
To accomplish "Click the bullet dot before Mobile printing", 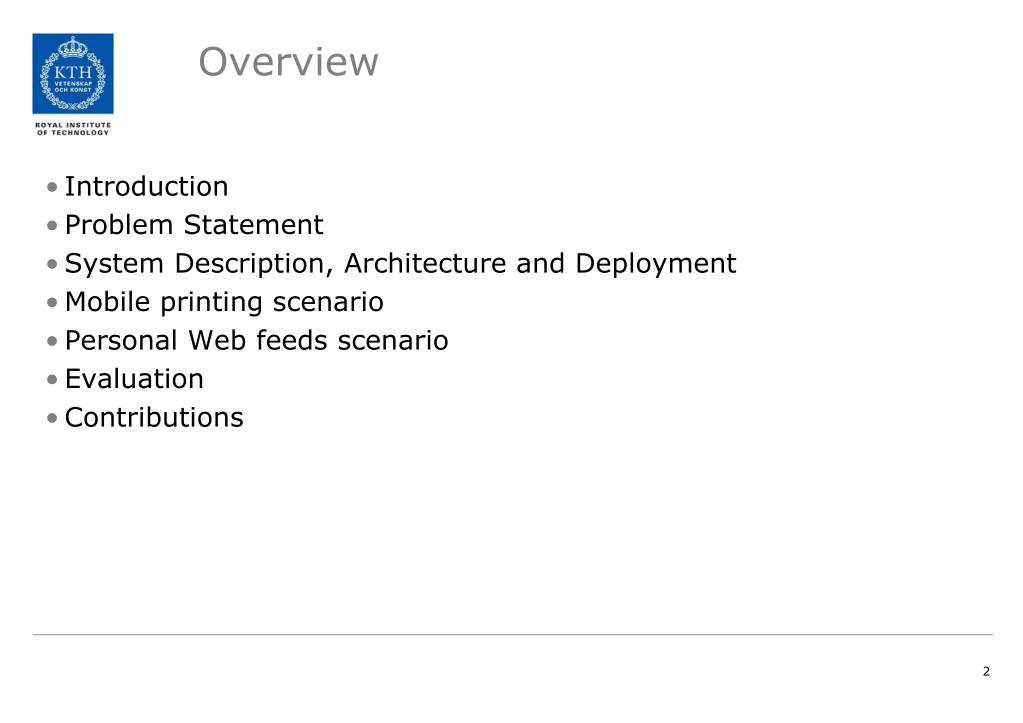I will pyautogui.click(x=52, y=303).
